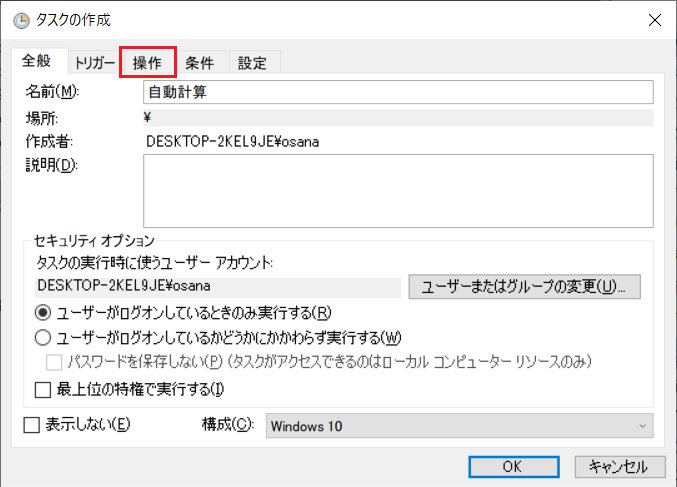Click the user account field DESKTOP-2KEL9JE¥osana
Viewport: 677px width, 487px height.
(218, 287)
